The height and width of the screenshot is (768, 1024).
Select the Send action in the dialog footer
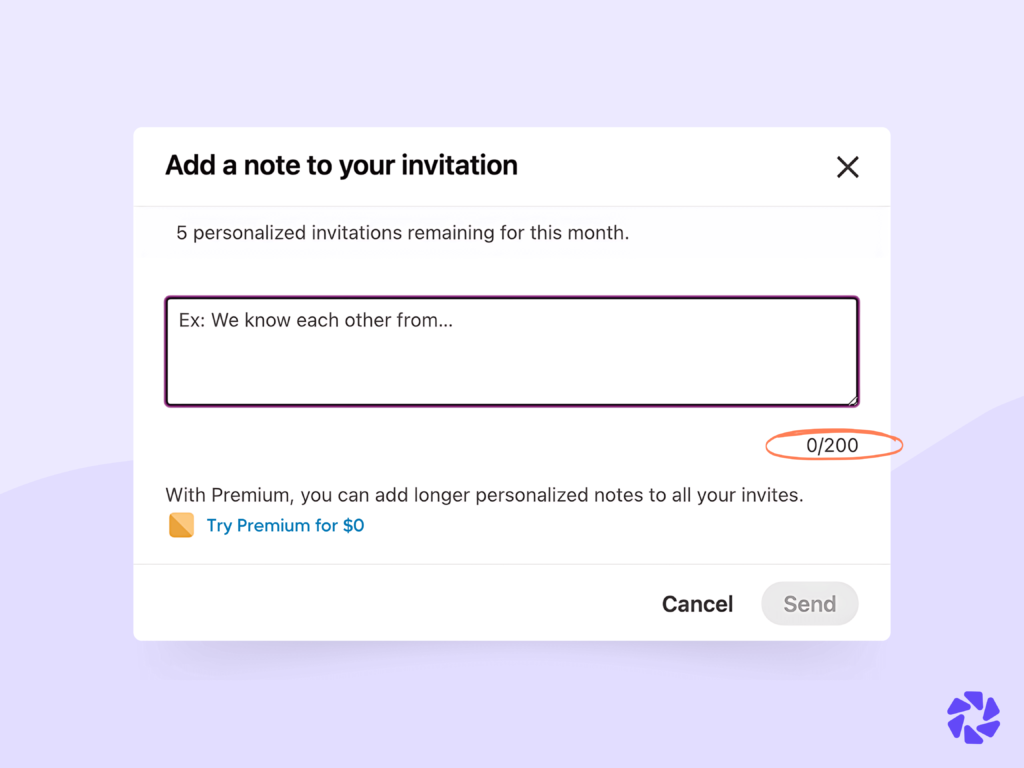pyautogui.click(x=809, y=603)
